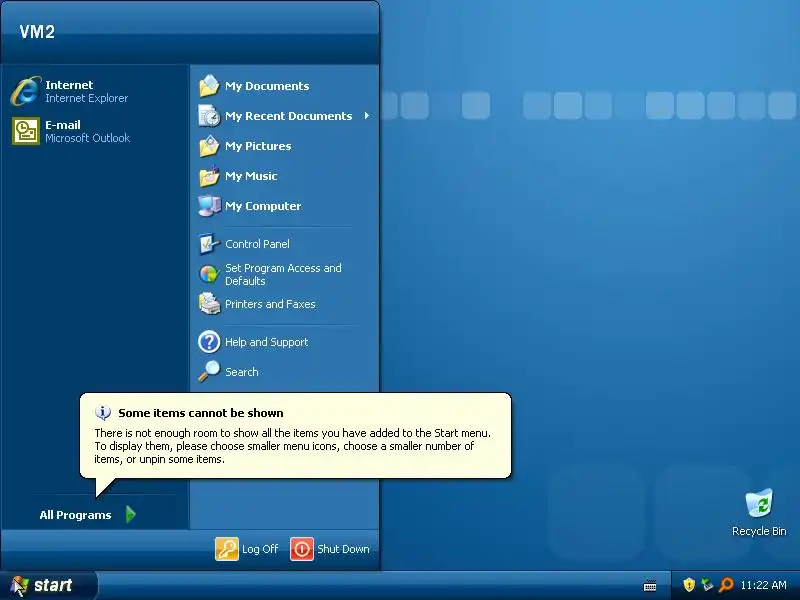Click the My Recent Documents icon

(x=209, y=116)
